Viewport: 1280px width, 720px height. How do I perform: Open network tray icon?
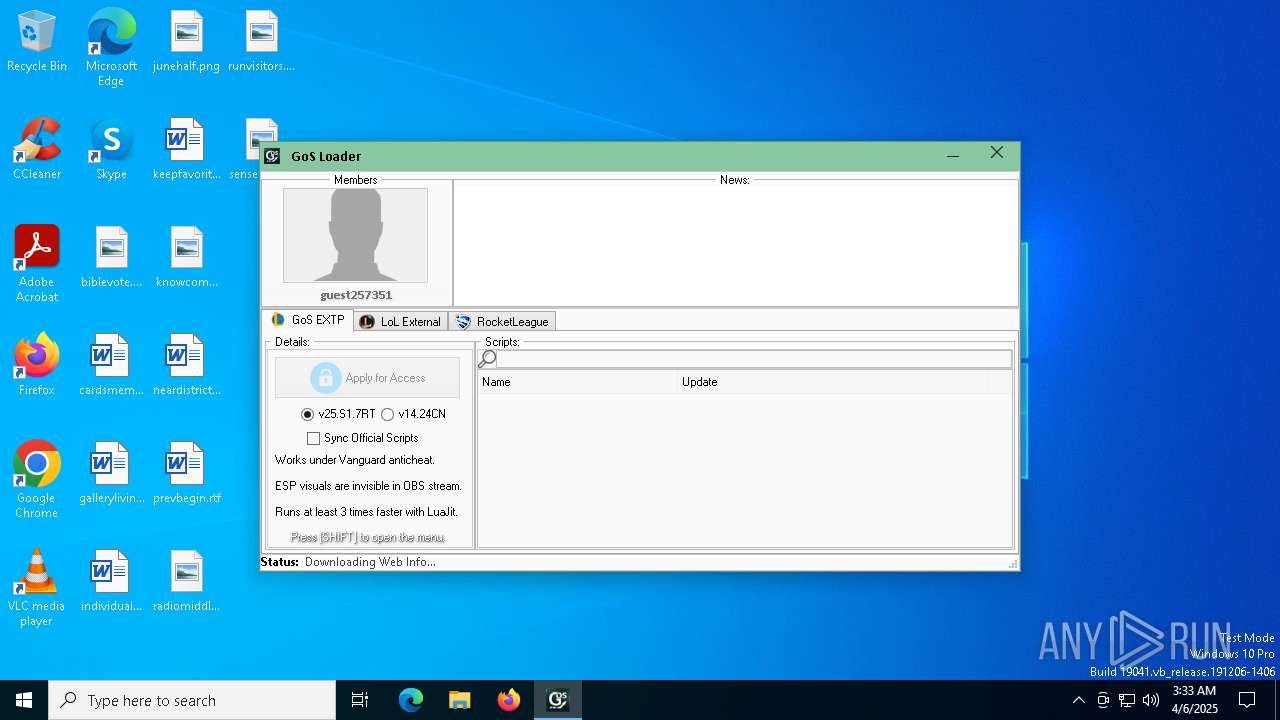coord(1127,700)
